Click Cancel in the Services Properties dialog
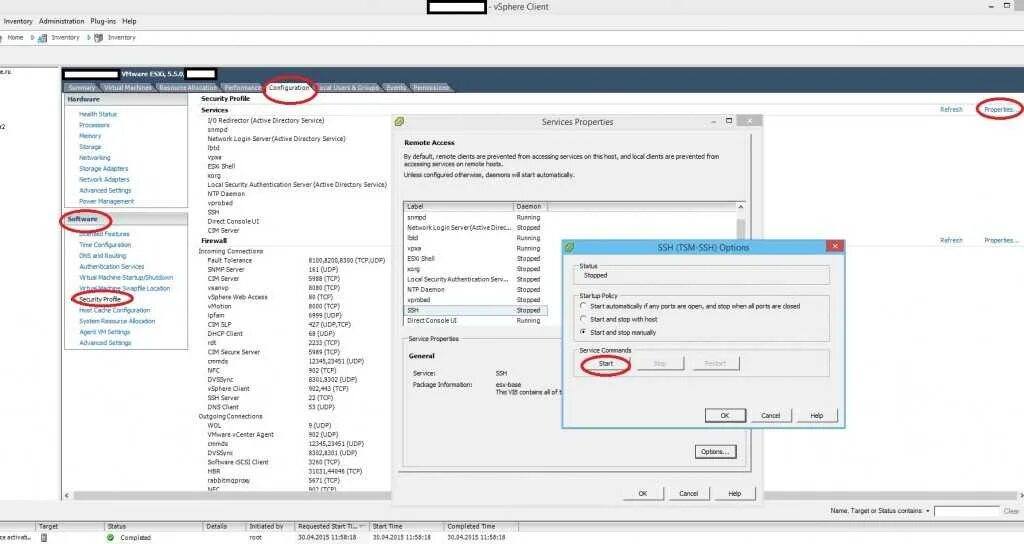This screenshot has height=544, width=1024. 688,494
